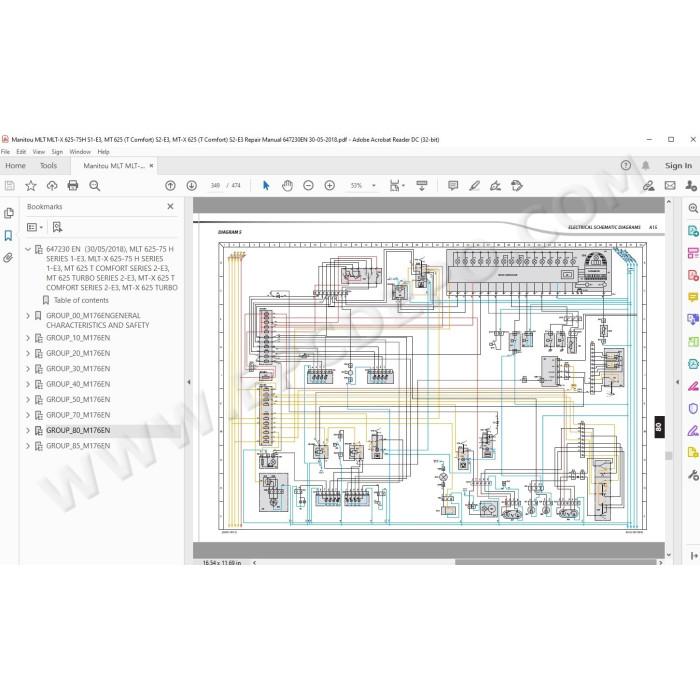Select the GROUP_80_M176EN bookmark
Viewport: 700px width, 700px height.
[x=78, y=430]
